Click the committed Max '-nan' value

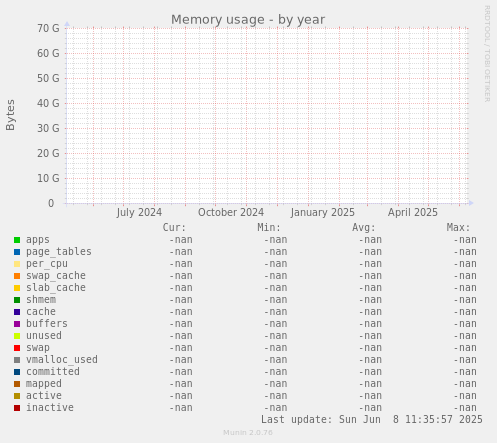[465, 372]
